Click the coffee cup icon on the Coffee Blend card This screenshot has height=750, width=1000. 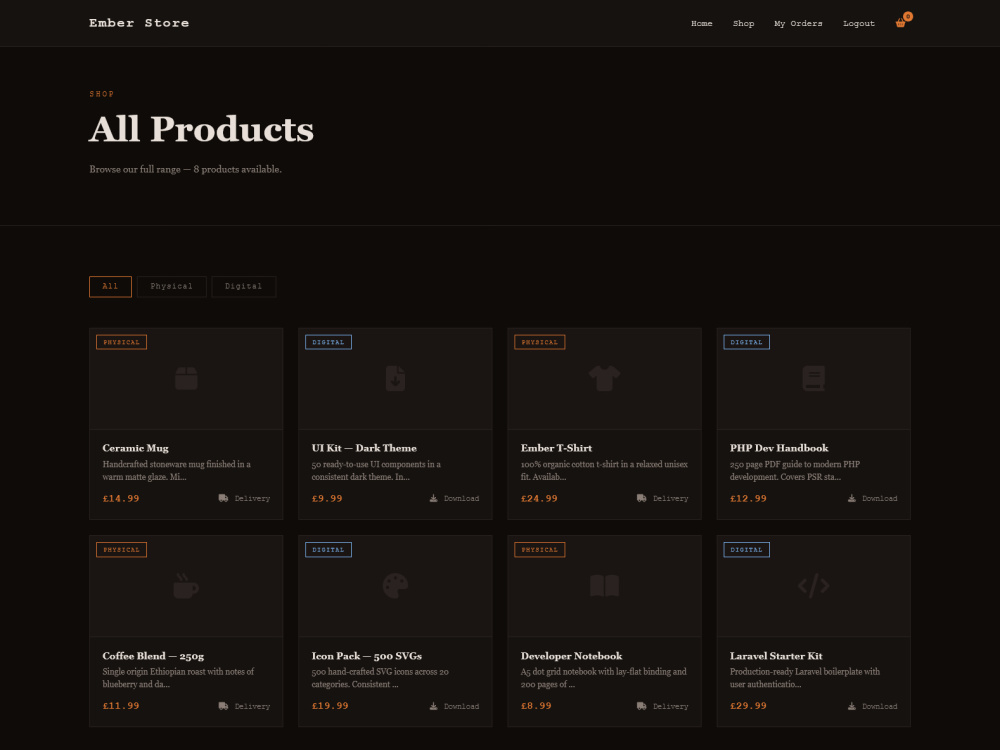[x=186, y=585]
